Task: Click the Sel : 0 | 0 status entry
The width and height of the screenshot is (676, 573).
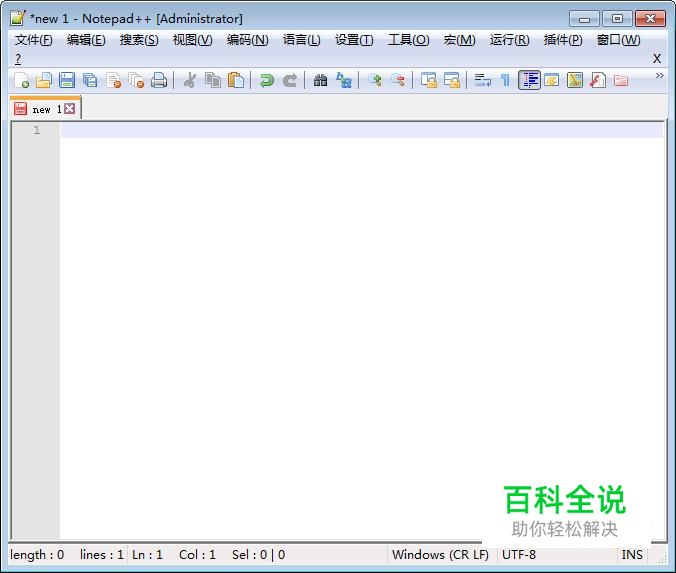Action: click(x=258, y=554)
